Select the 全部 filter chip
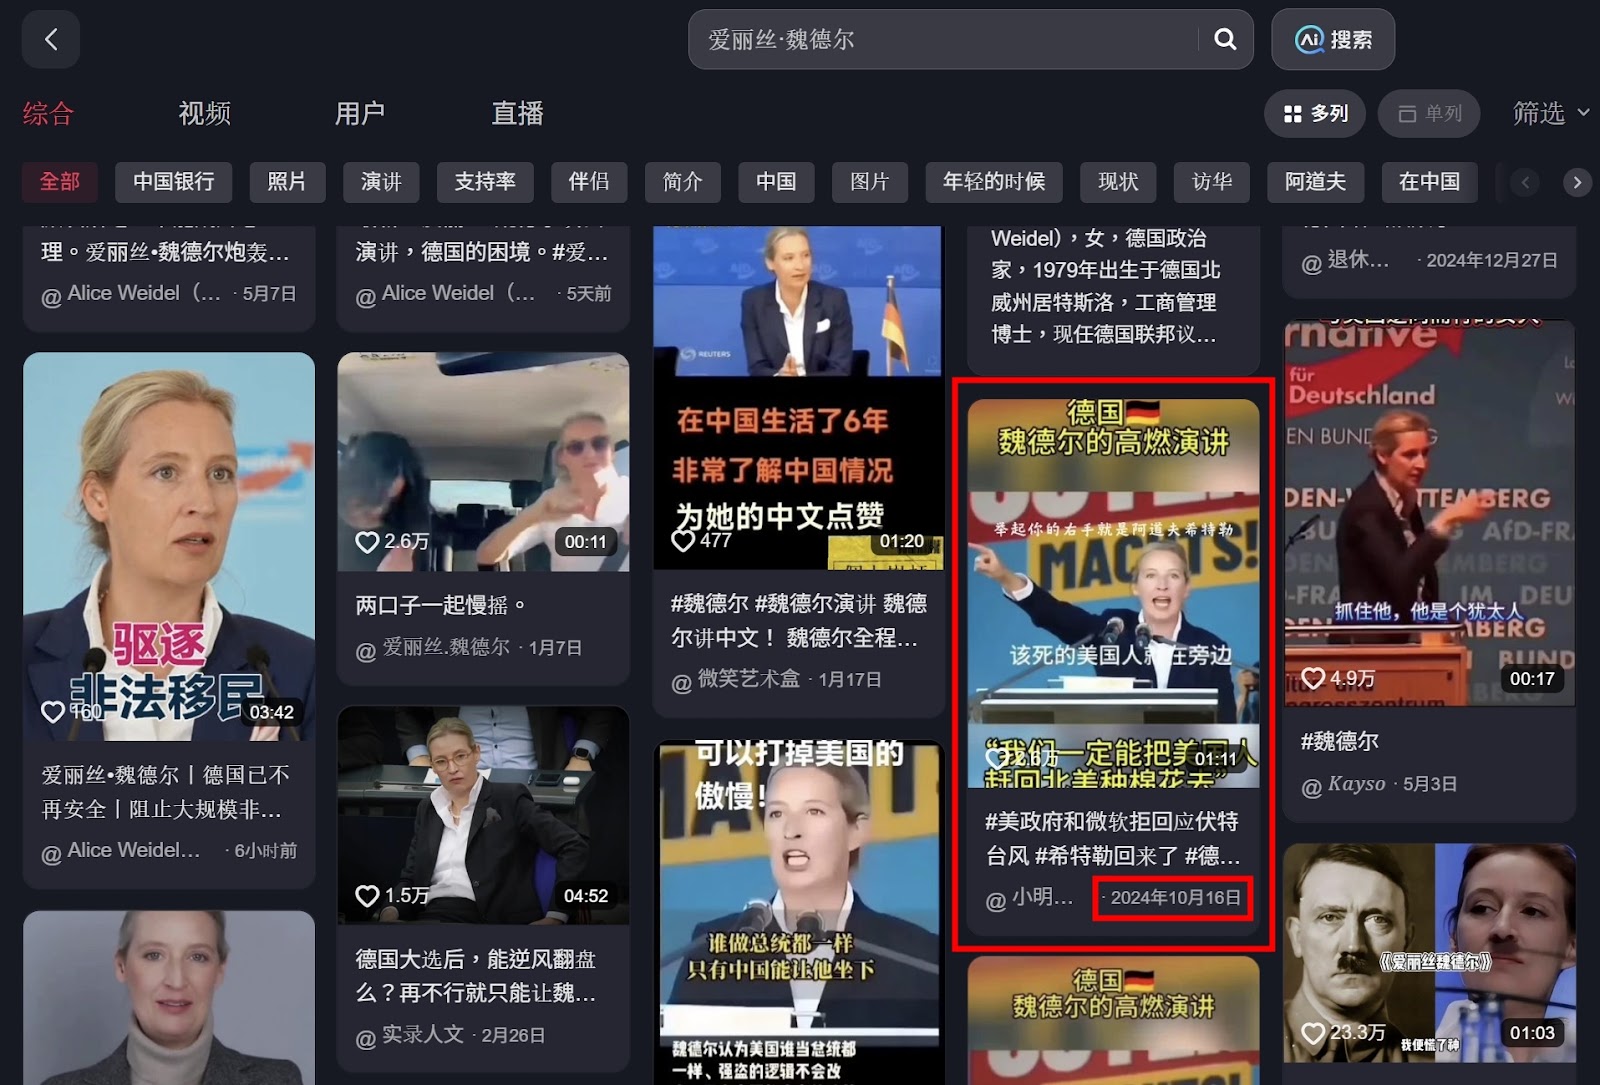The width and height of the screenshot is (1600, 1085). (x=60, y=182)
